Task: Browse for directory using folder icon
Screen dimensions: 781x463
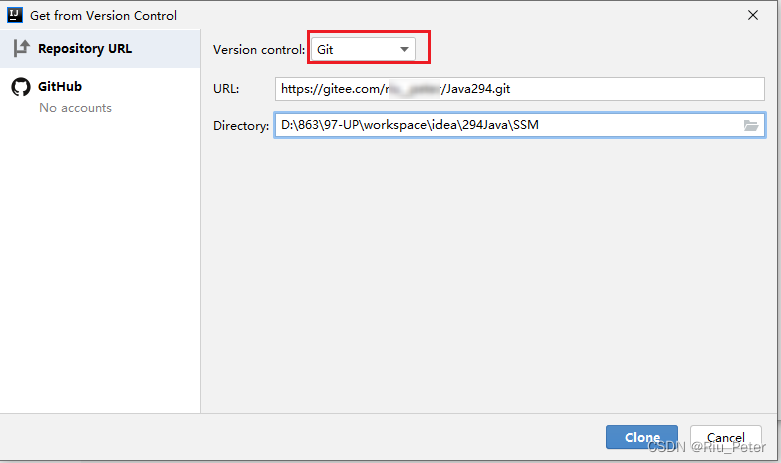Action: click(751, 125)
